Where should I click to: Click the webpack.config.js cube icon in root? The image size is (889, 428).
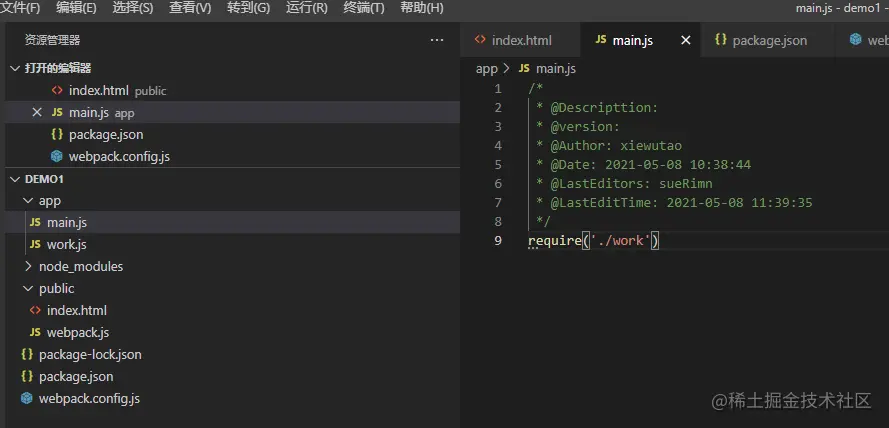(x=27, y=398)
